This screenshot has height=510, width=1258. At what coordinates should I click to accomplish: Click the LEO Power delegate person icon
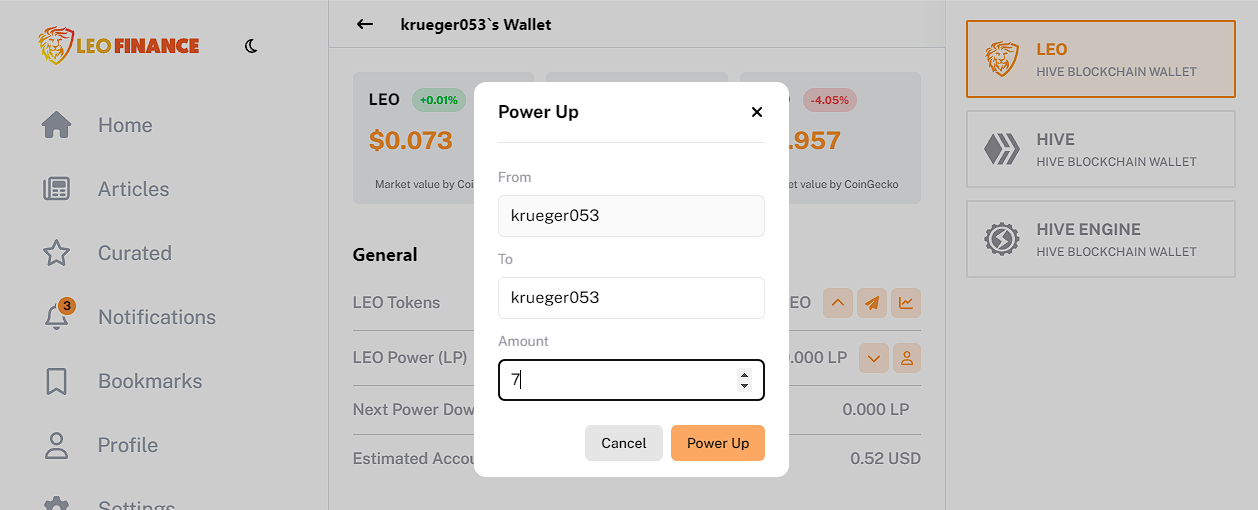click(x=907, y=358)
